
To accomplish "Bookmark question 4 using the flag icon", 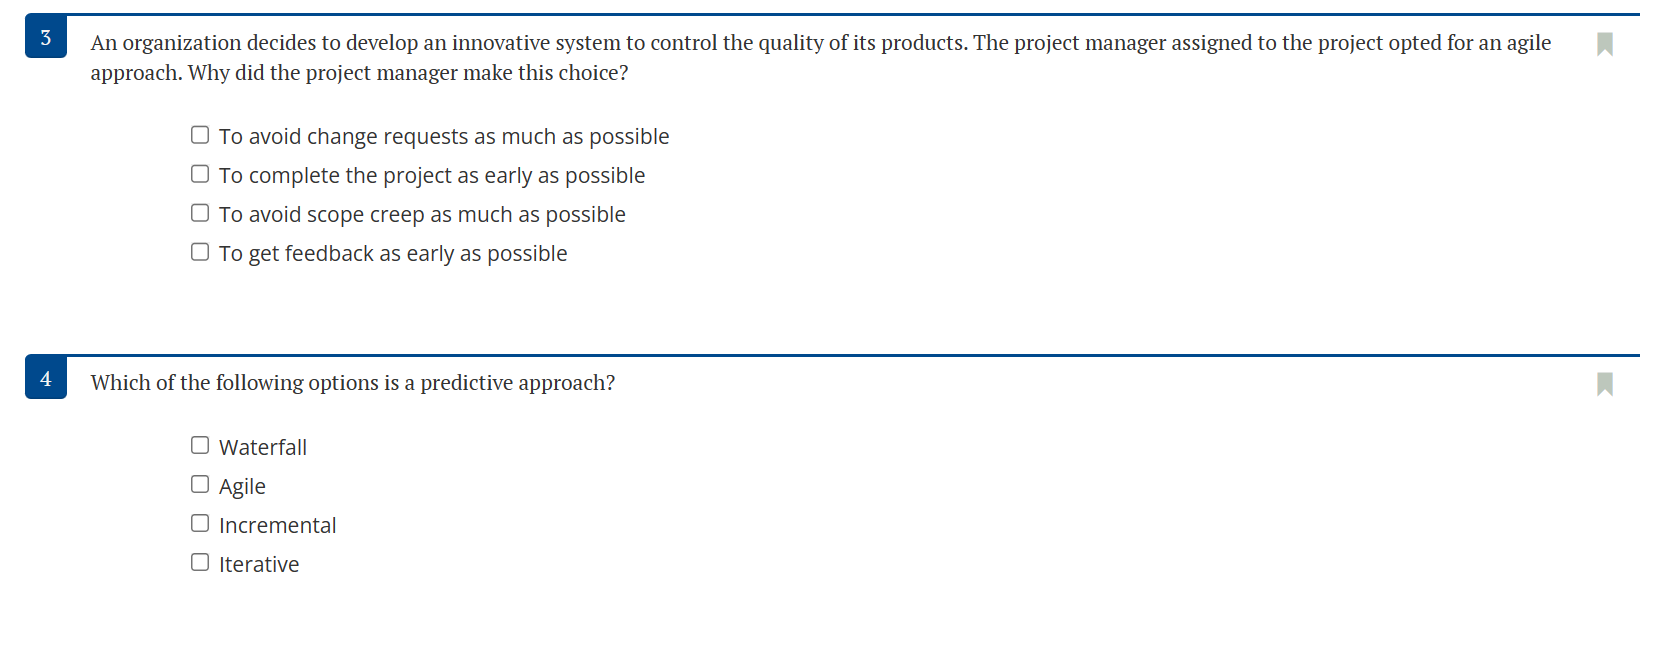I will (x=1605, y=384).
